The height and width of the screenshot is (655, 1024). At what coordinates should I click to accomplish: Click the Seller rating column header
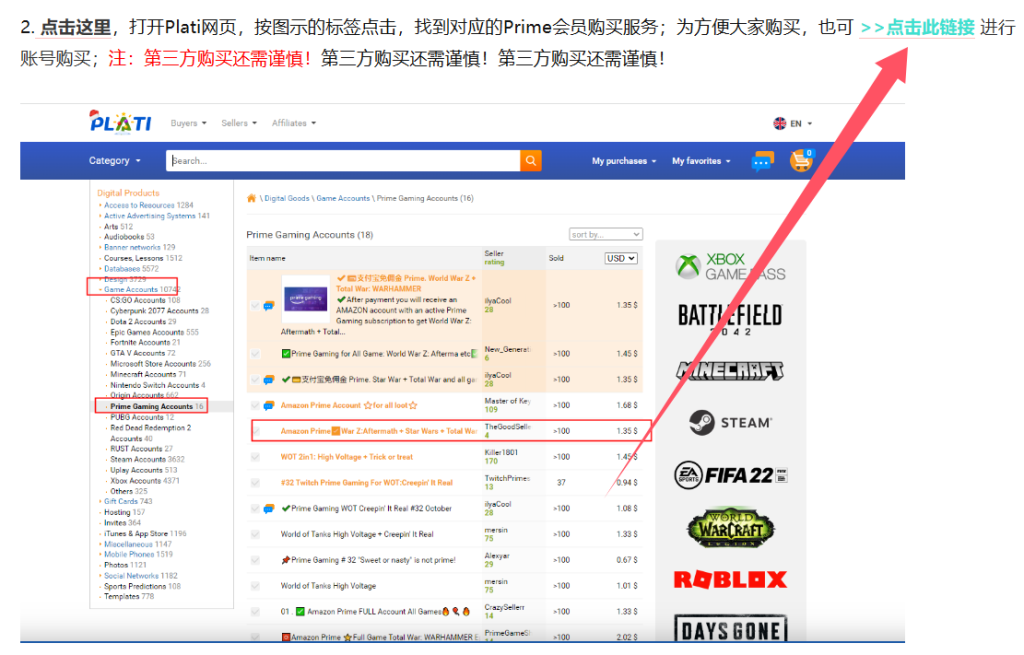click(x=494, y=258)
